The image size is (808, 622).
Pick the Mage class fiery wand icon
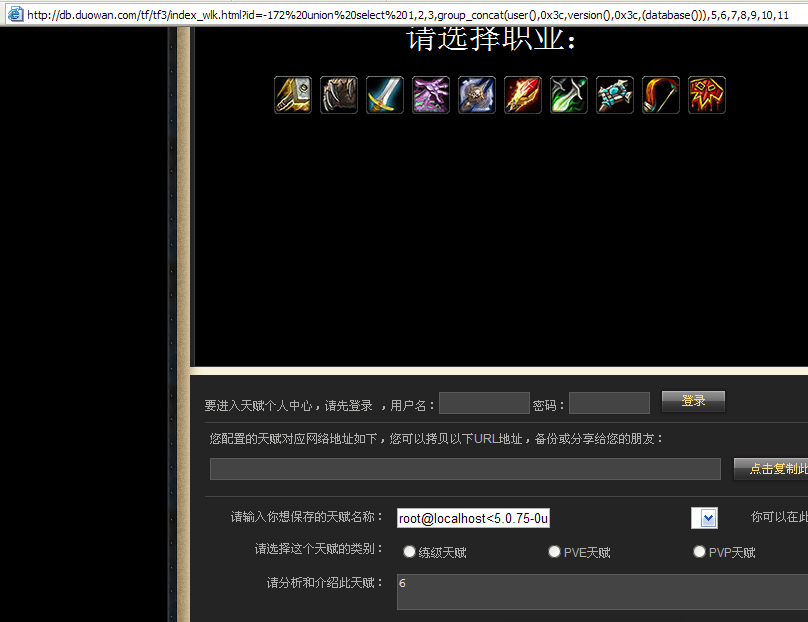523,95
